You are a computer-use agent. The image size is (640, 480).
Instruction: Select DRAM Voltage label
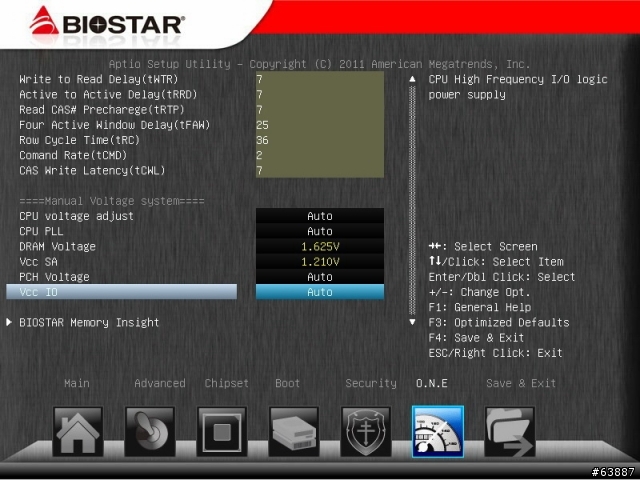coord(57,247)
